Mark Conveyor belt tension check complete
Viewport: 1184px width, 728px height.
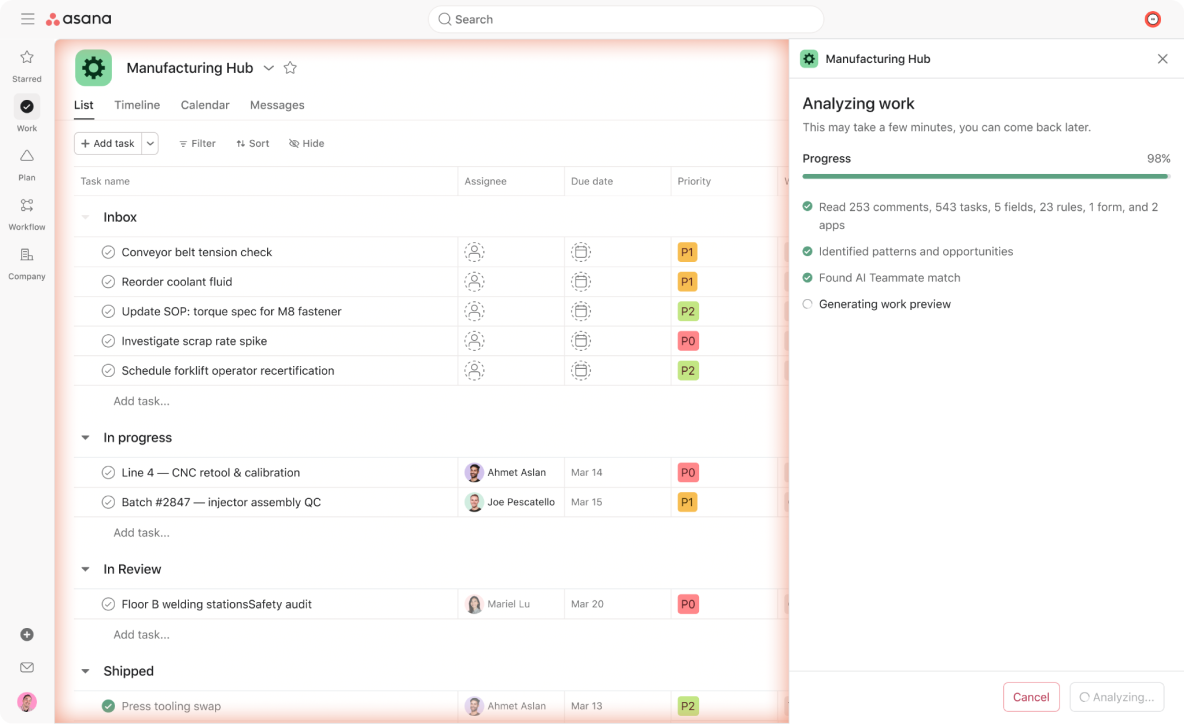point(108,252)
